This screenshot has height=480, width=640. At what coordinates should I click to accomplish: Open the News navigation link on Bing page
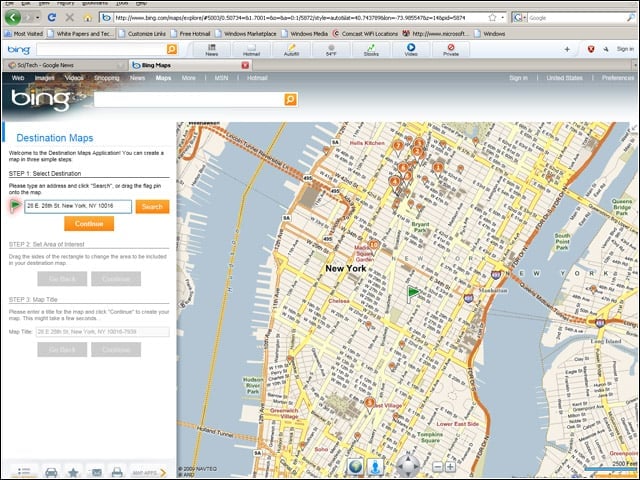(x=137, y=78)
